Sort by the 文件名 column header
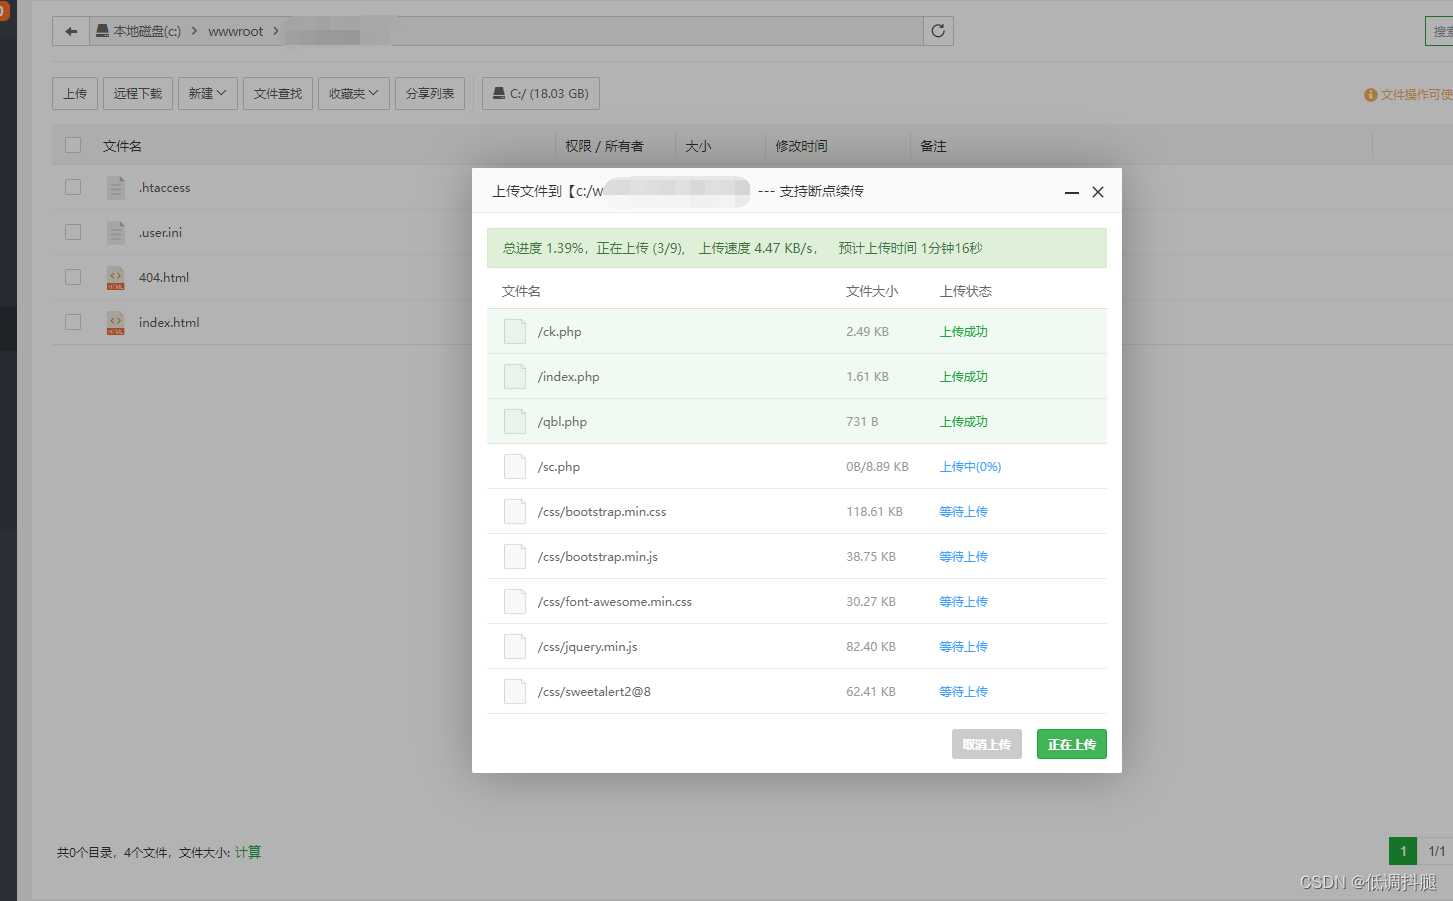This screenshot has width=1453, height=901. (x=122, y=146)
